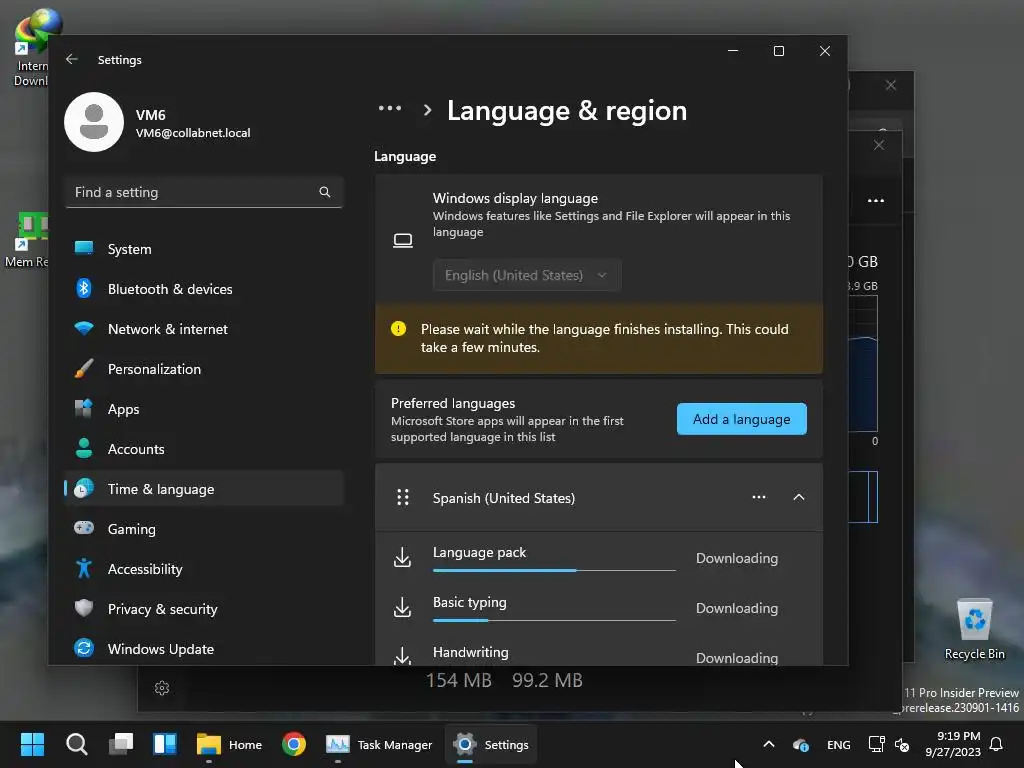Click the Downloading status for Language pack
Screen dimensions: 1024x768
click(x=737, y=558)
